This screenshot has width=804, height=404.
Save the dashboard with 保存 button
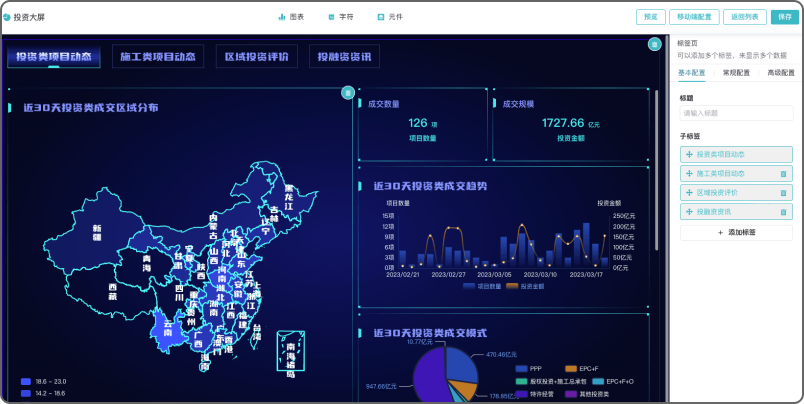click(785, 17)
